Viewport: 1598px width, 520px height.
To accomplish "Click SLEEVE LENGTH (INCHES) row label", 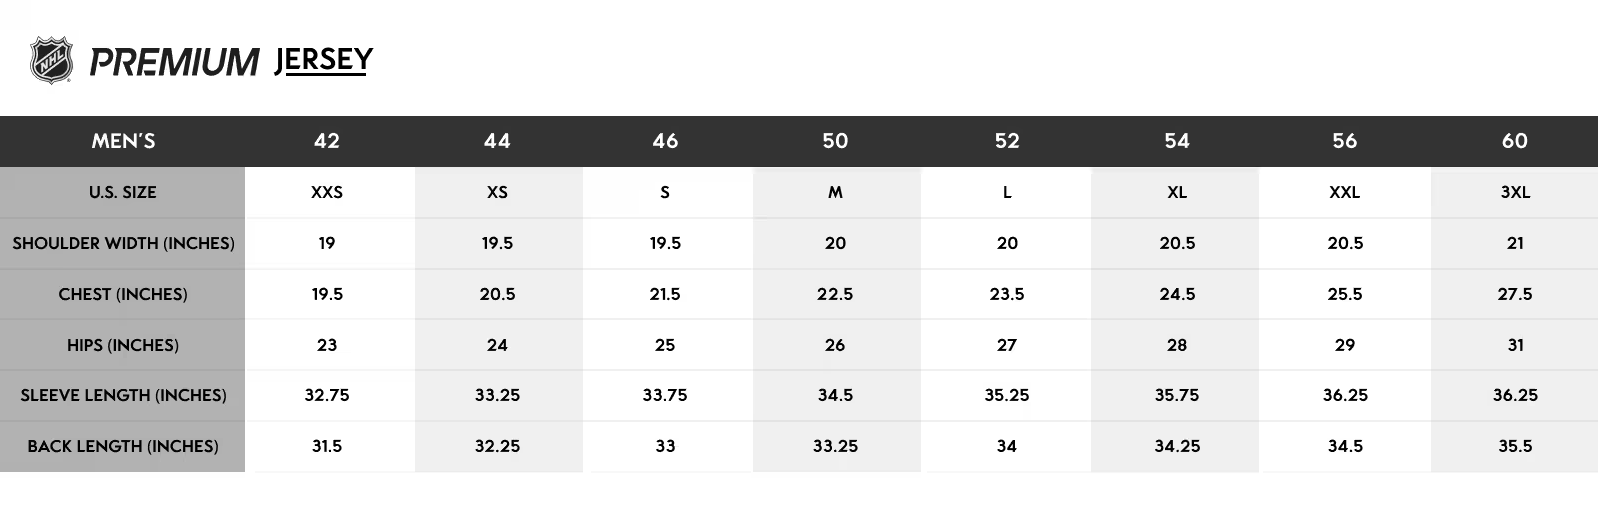I will (x=123, y=395).
